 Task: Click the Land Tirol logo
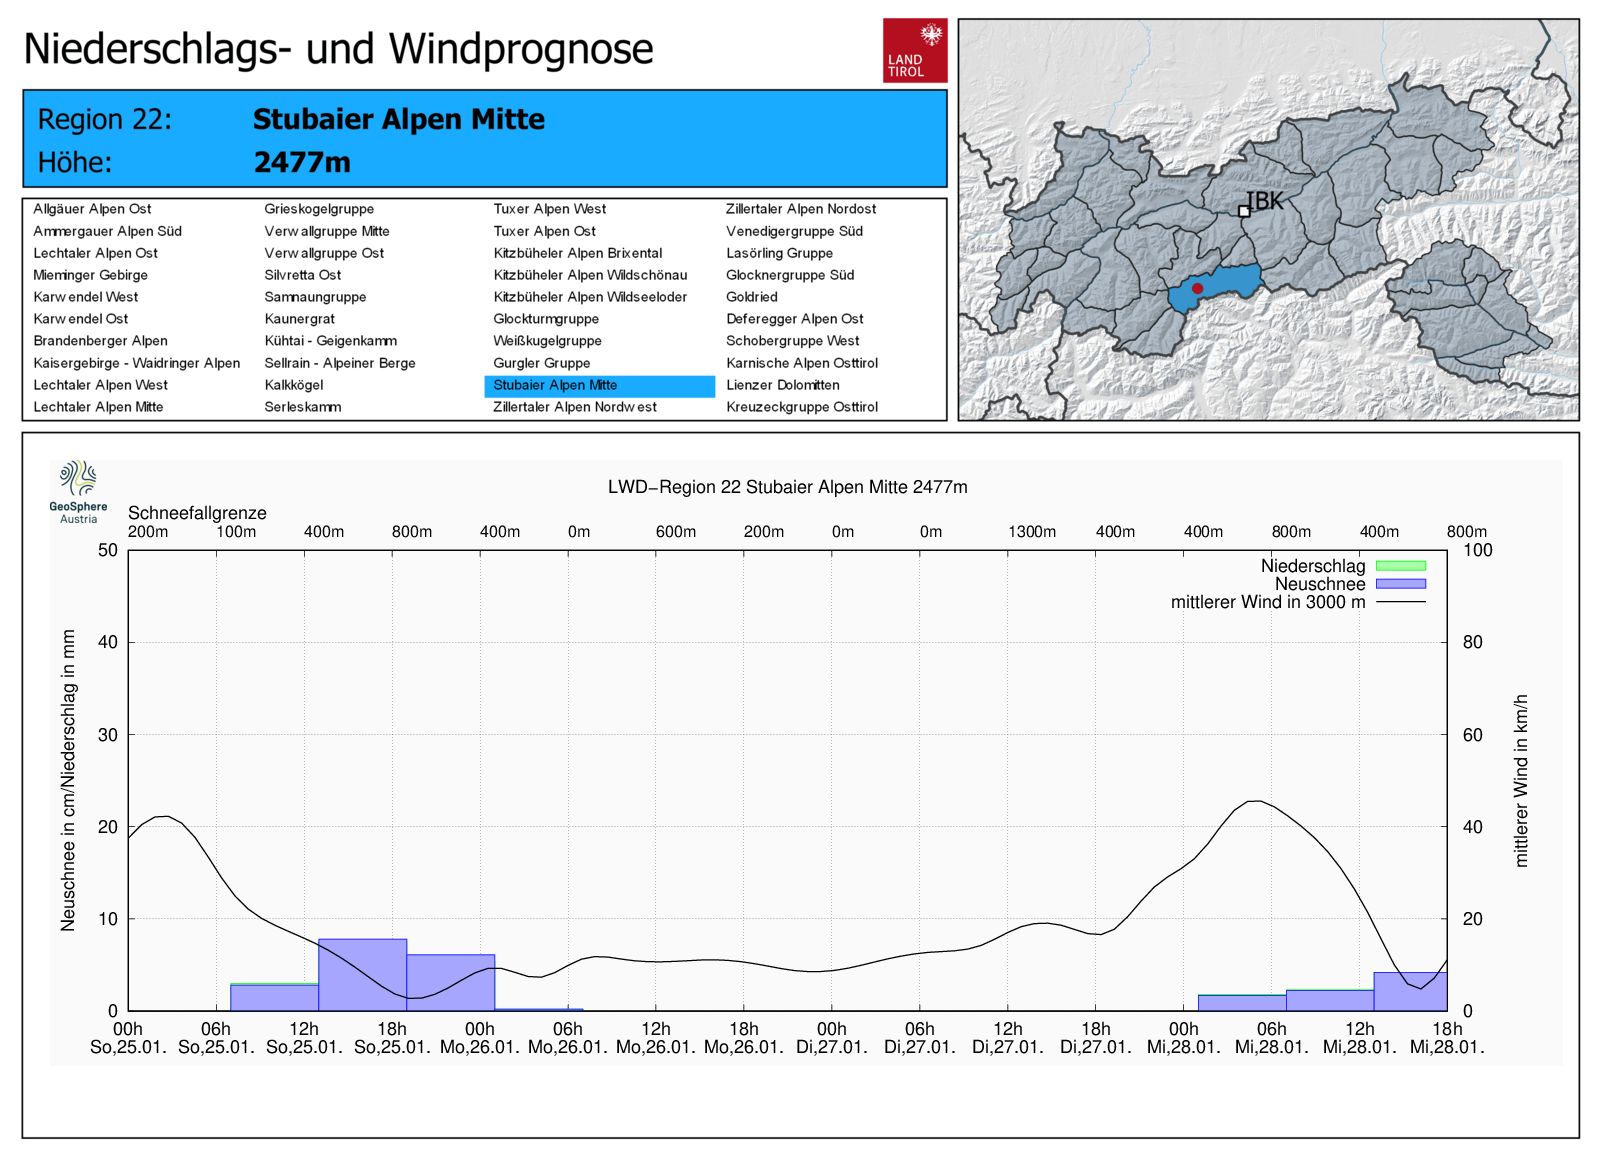click(914, 50)
